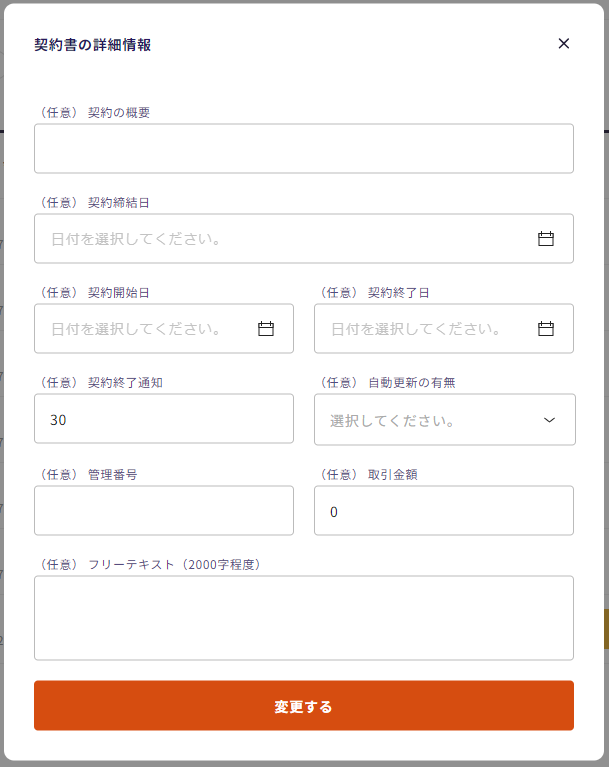The height and width of the screenshot is (767, 609).
Task: Click 契約終了通知 field showing 30
Action: (163, 419)
